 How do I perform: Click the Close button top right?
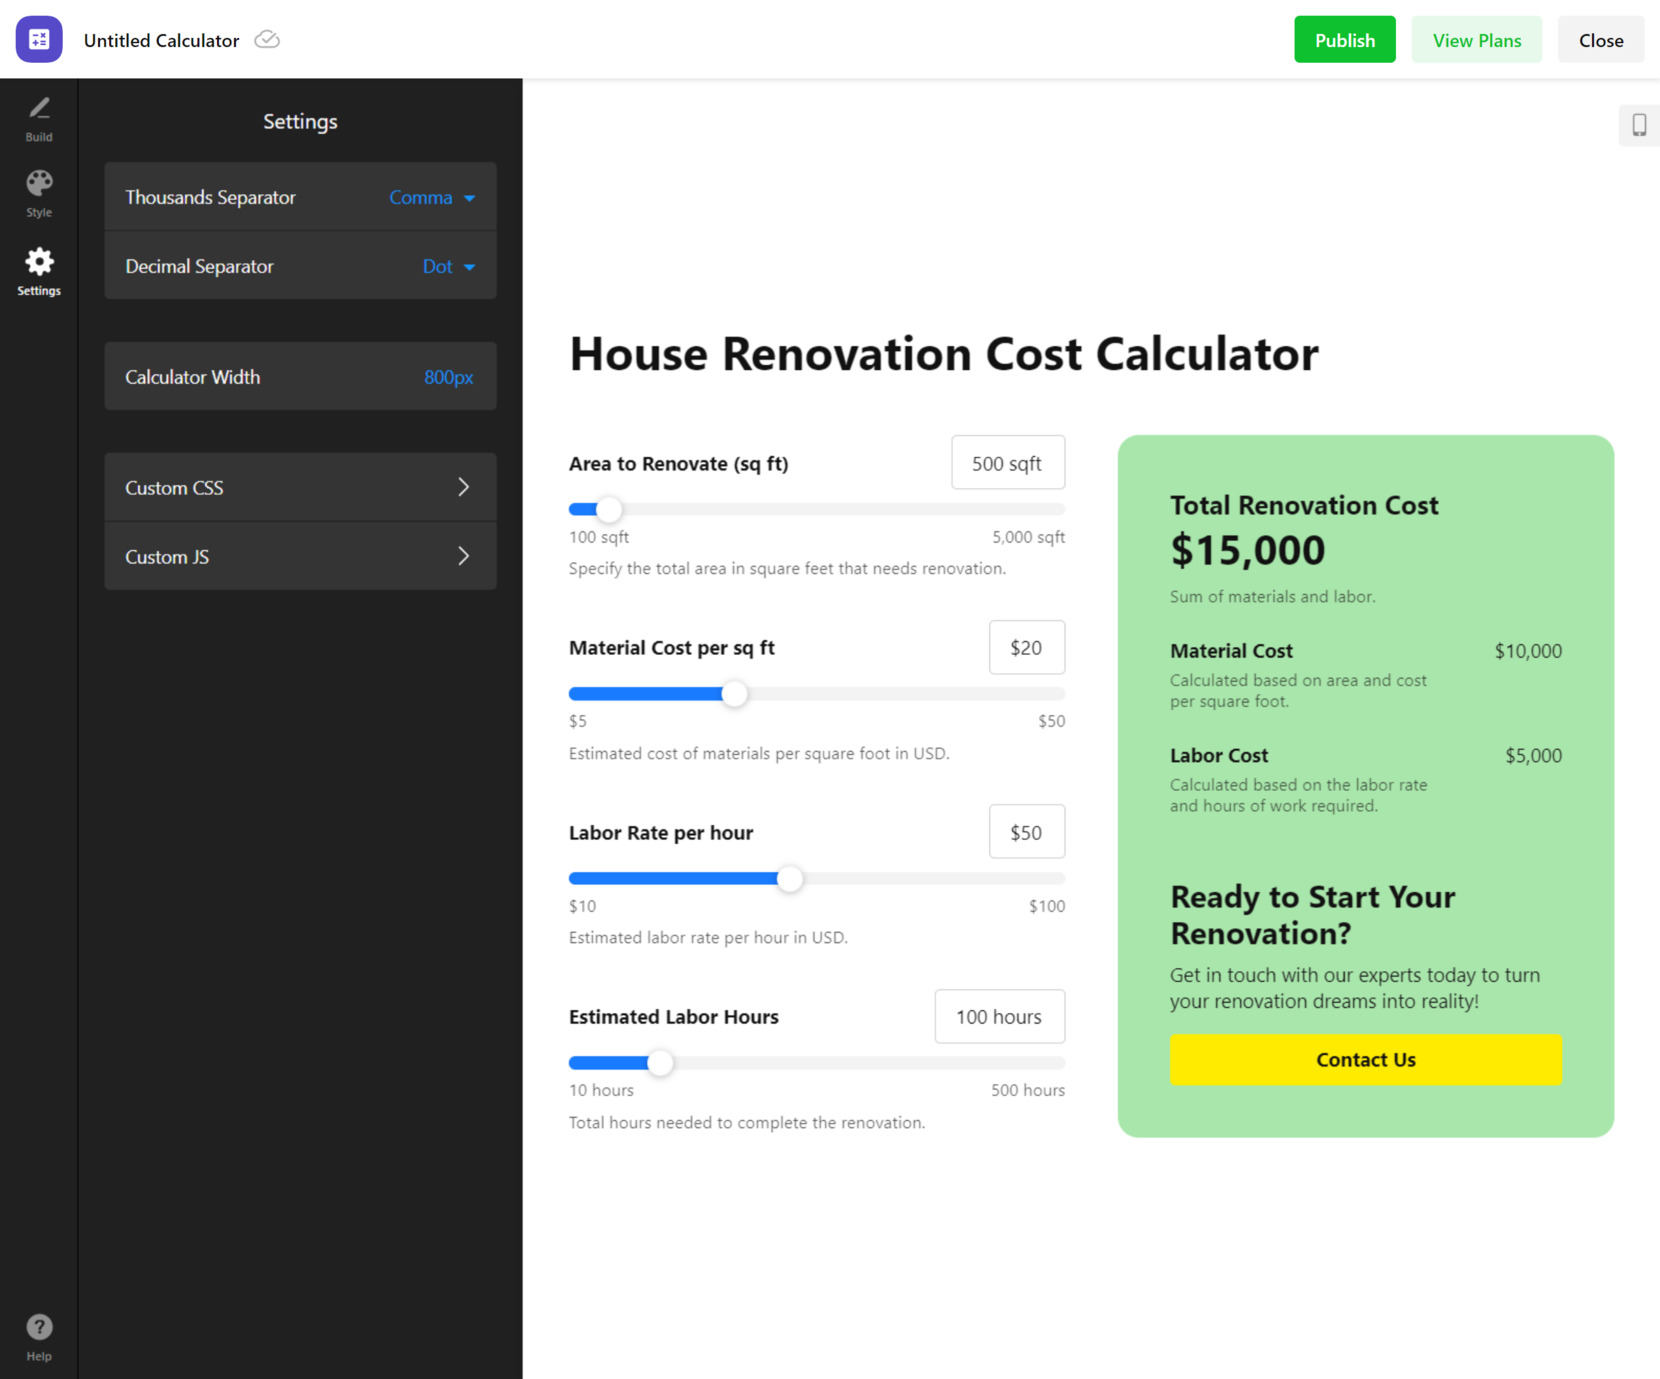[1600, 40]
